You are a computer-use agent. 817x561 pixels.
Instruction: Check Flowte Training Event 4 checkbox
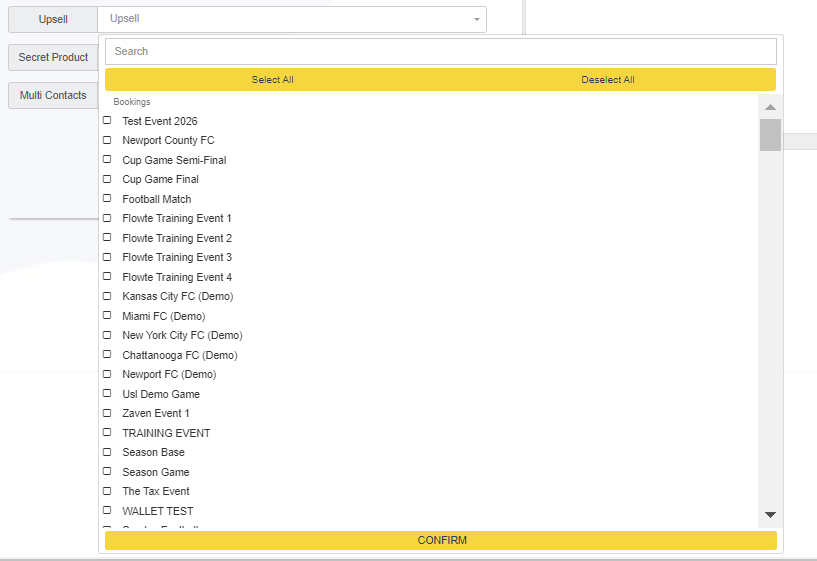point(107,277)
